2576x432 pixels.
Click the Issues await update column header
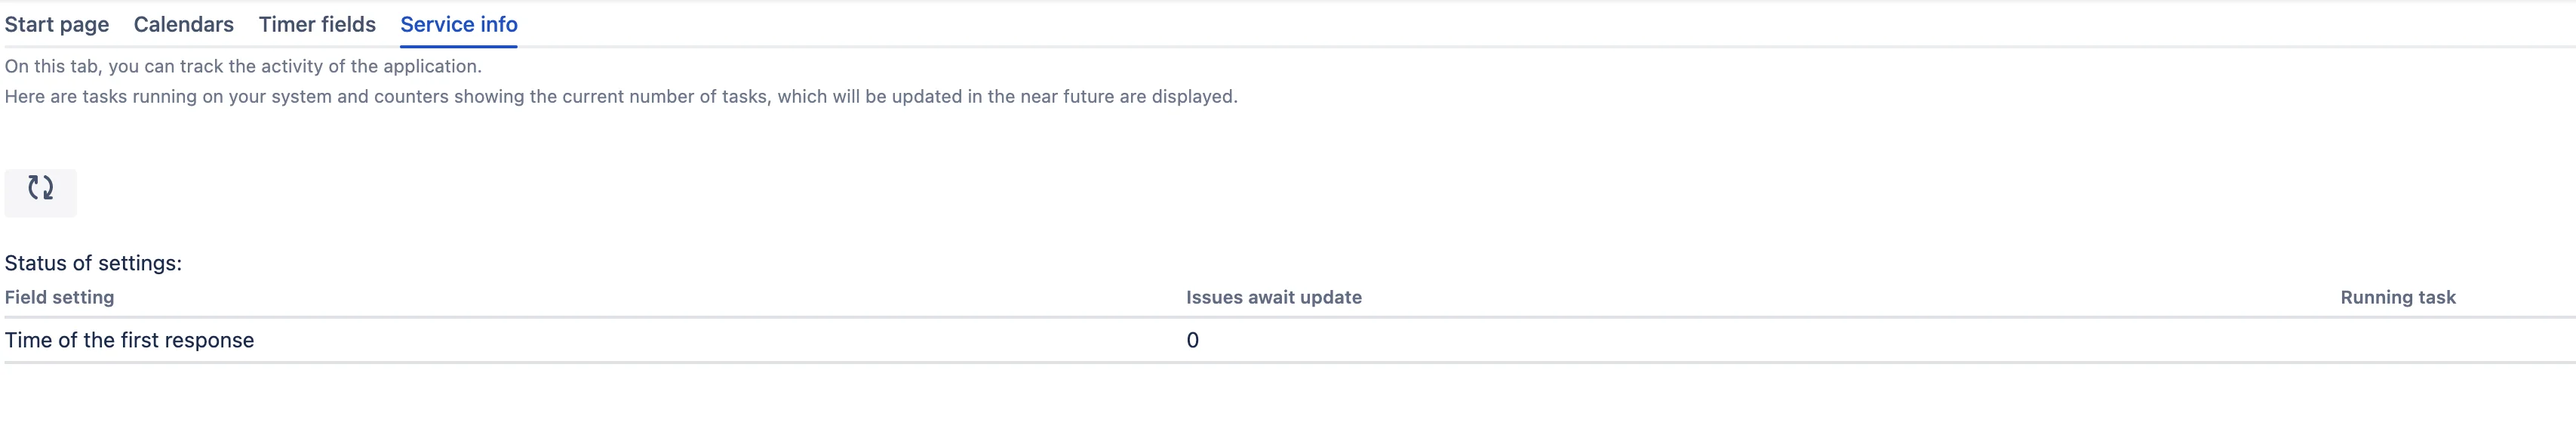pyautogui.click(x=1274, y=297)
